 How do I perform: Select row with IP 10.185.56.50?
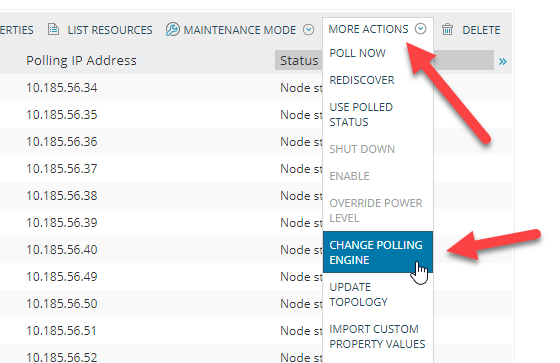tap(61, 304)
